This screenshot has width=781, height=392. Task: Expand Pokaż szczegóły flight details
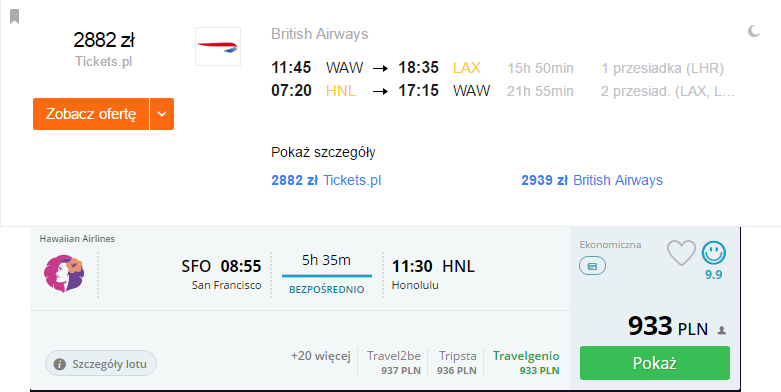323,152
